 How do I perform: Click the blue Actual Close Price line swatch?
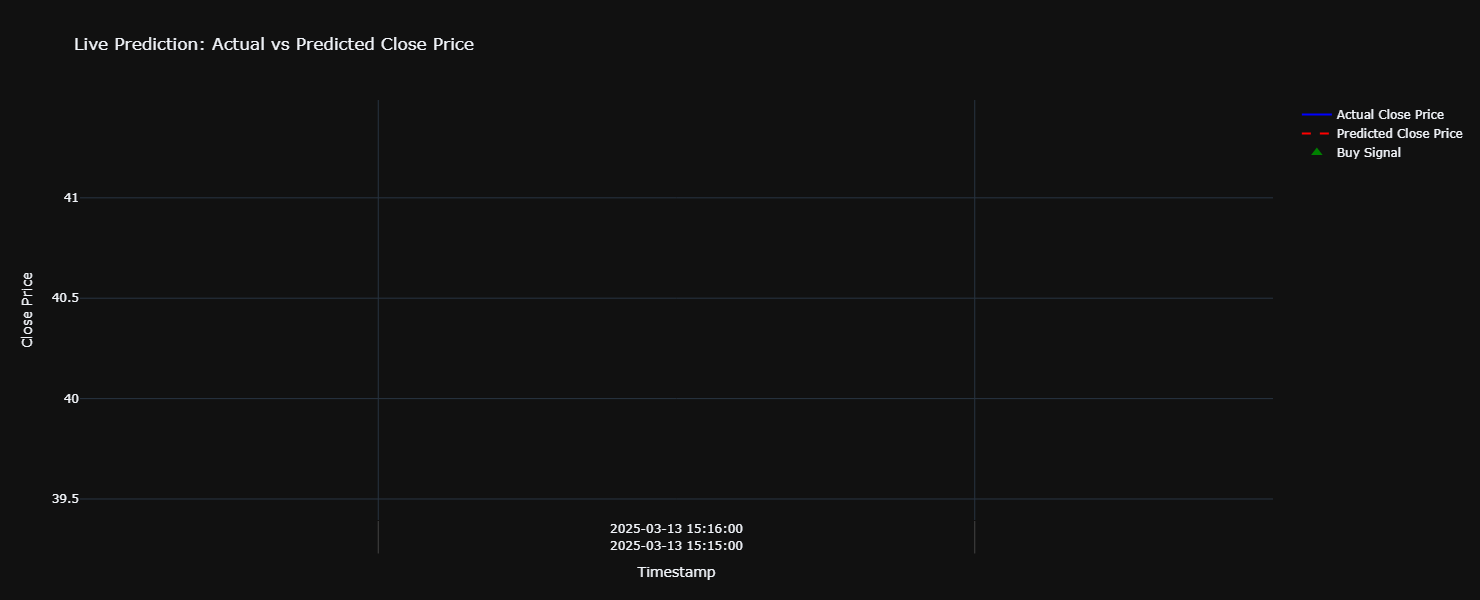point(1316,115)
